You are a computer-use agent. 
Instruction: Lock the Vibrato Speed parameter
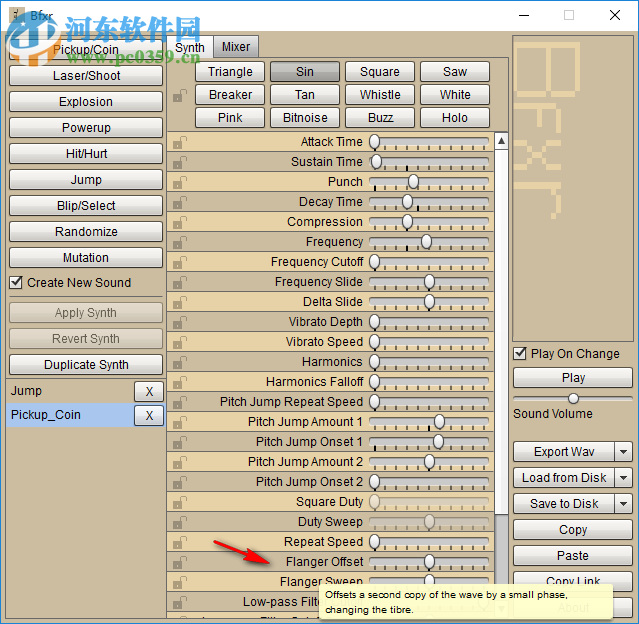[x=180, y=342]
